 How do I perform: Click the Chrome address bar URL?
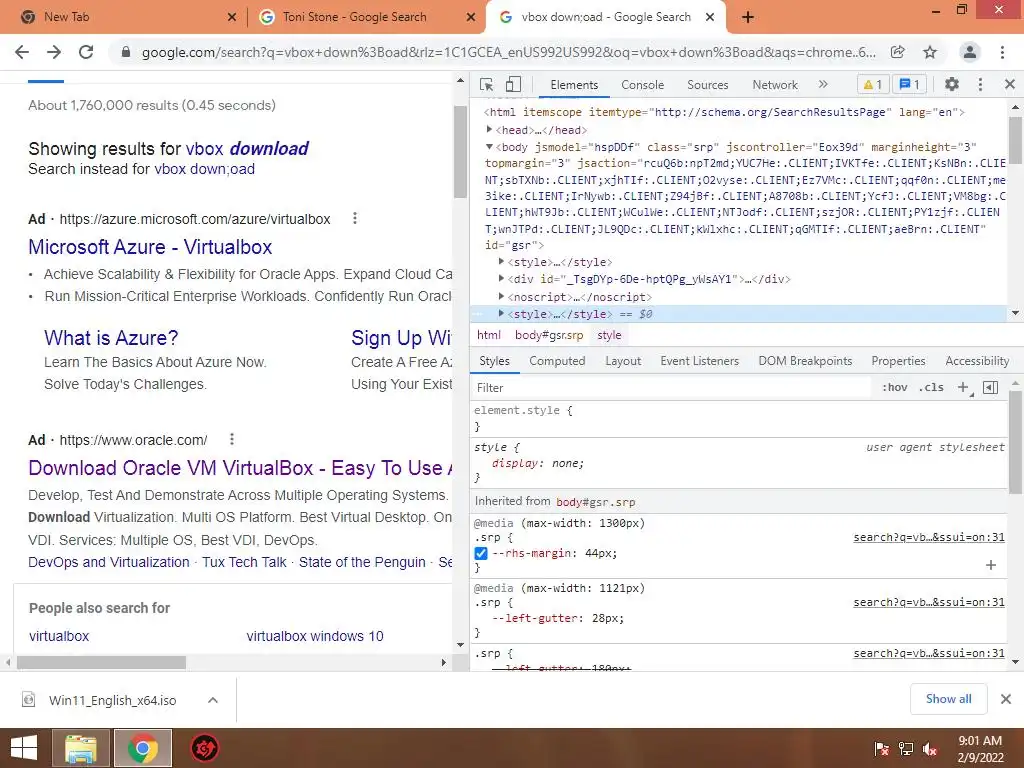click(508, 52)
